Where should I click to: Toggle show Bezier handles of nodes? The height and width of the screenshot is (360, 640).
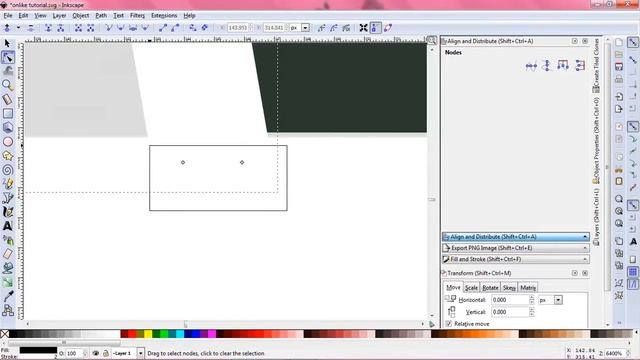pos(376,28)
